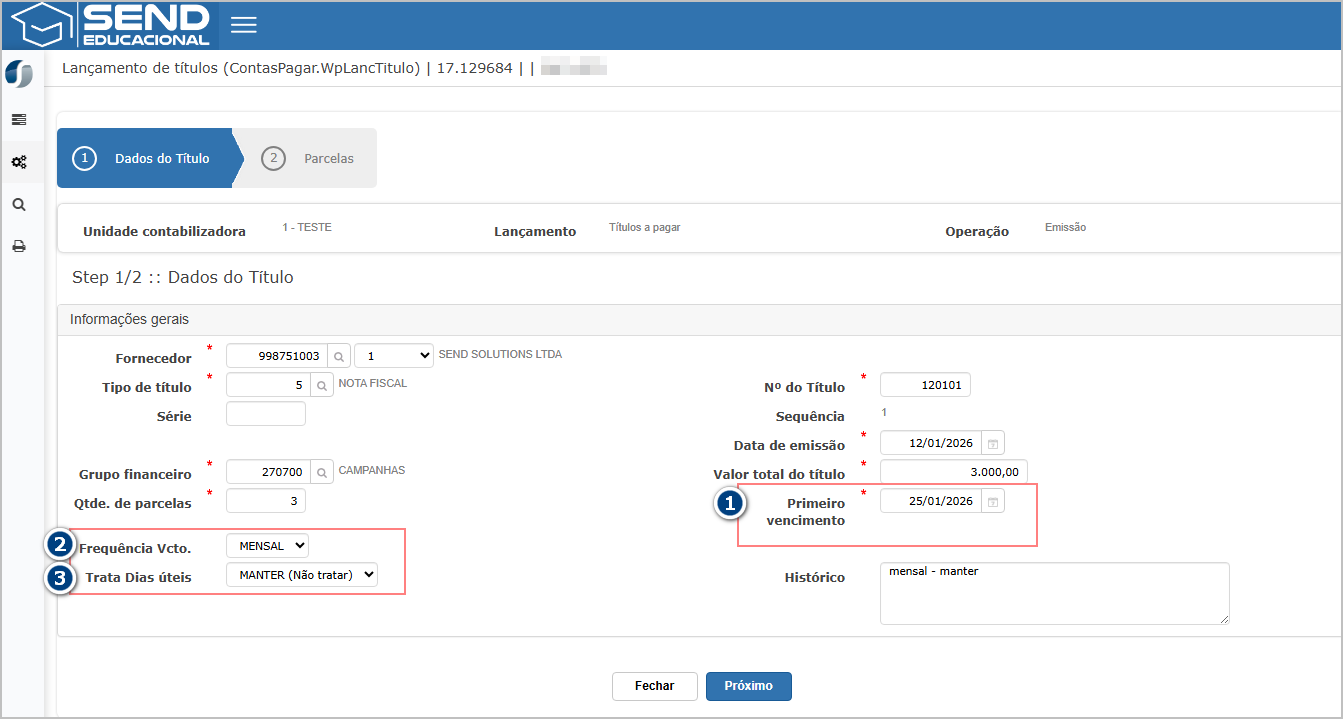Switch to the Parcelas step tab

click(310, 159)
